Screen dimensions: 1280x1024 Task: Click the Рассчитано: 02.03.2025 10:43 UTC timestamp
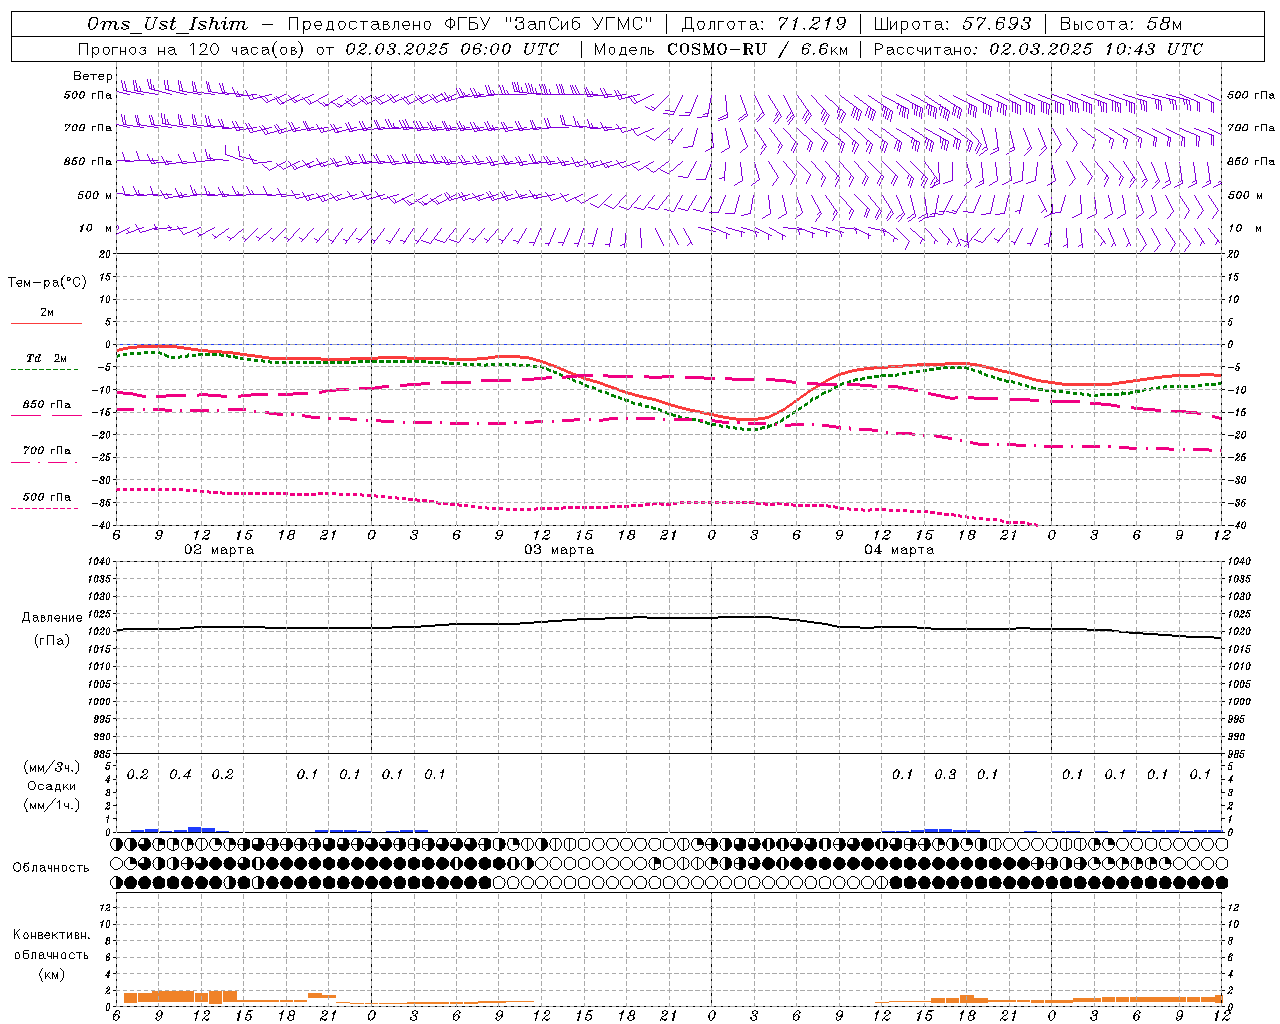(x=1038, y=49)
